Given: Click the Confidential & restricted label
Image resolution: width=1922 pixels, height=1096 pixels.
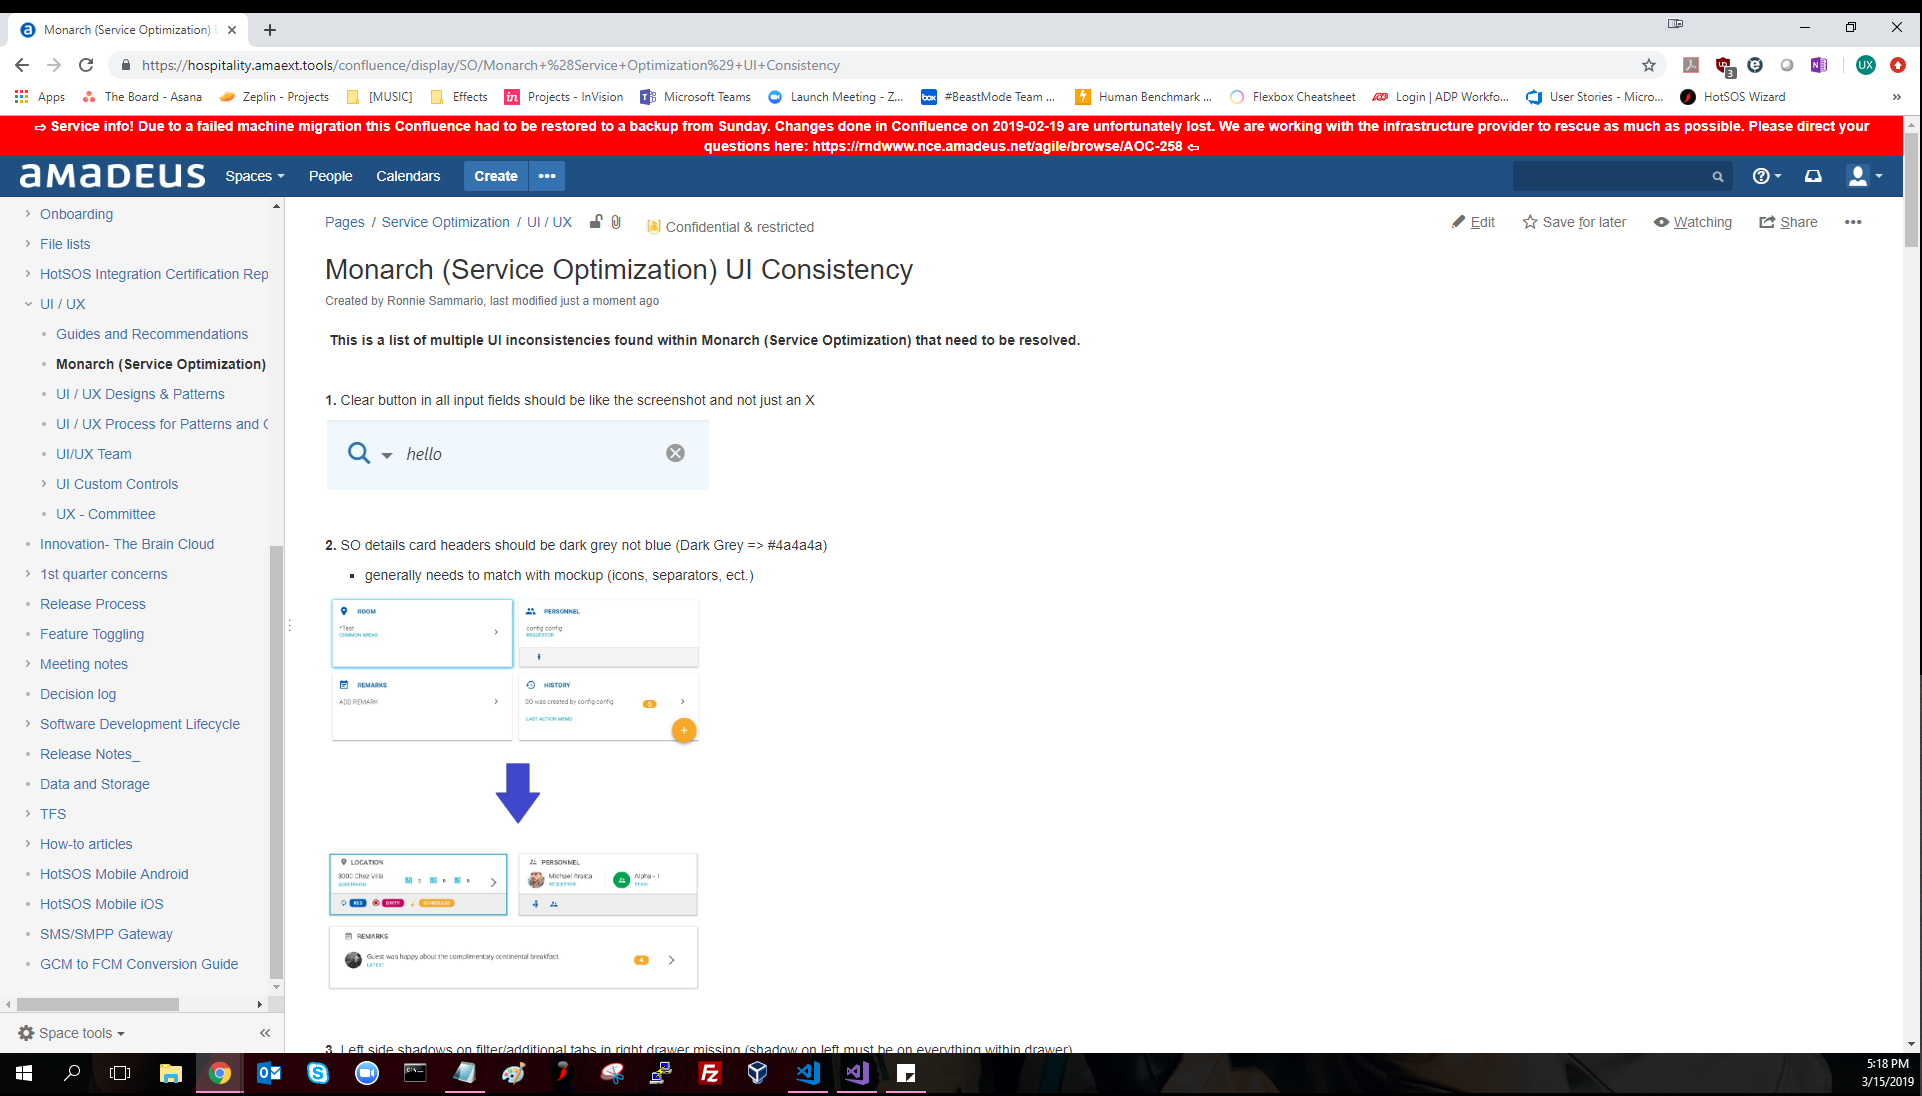Looking at the screenshot, I should [x=730, y=227].
